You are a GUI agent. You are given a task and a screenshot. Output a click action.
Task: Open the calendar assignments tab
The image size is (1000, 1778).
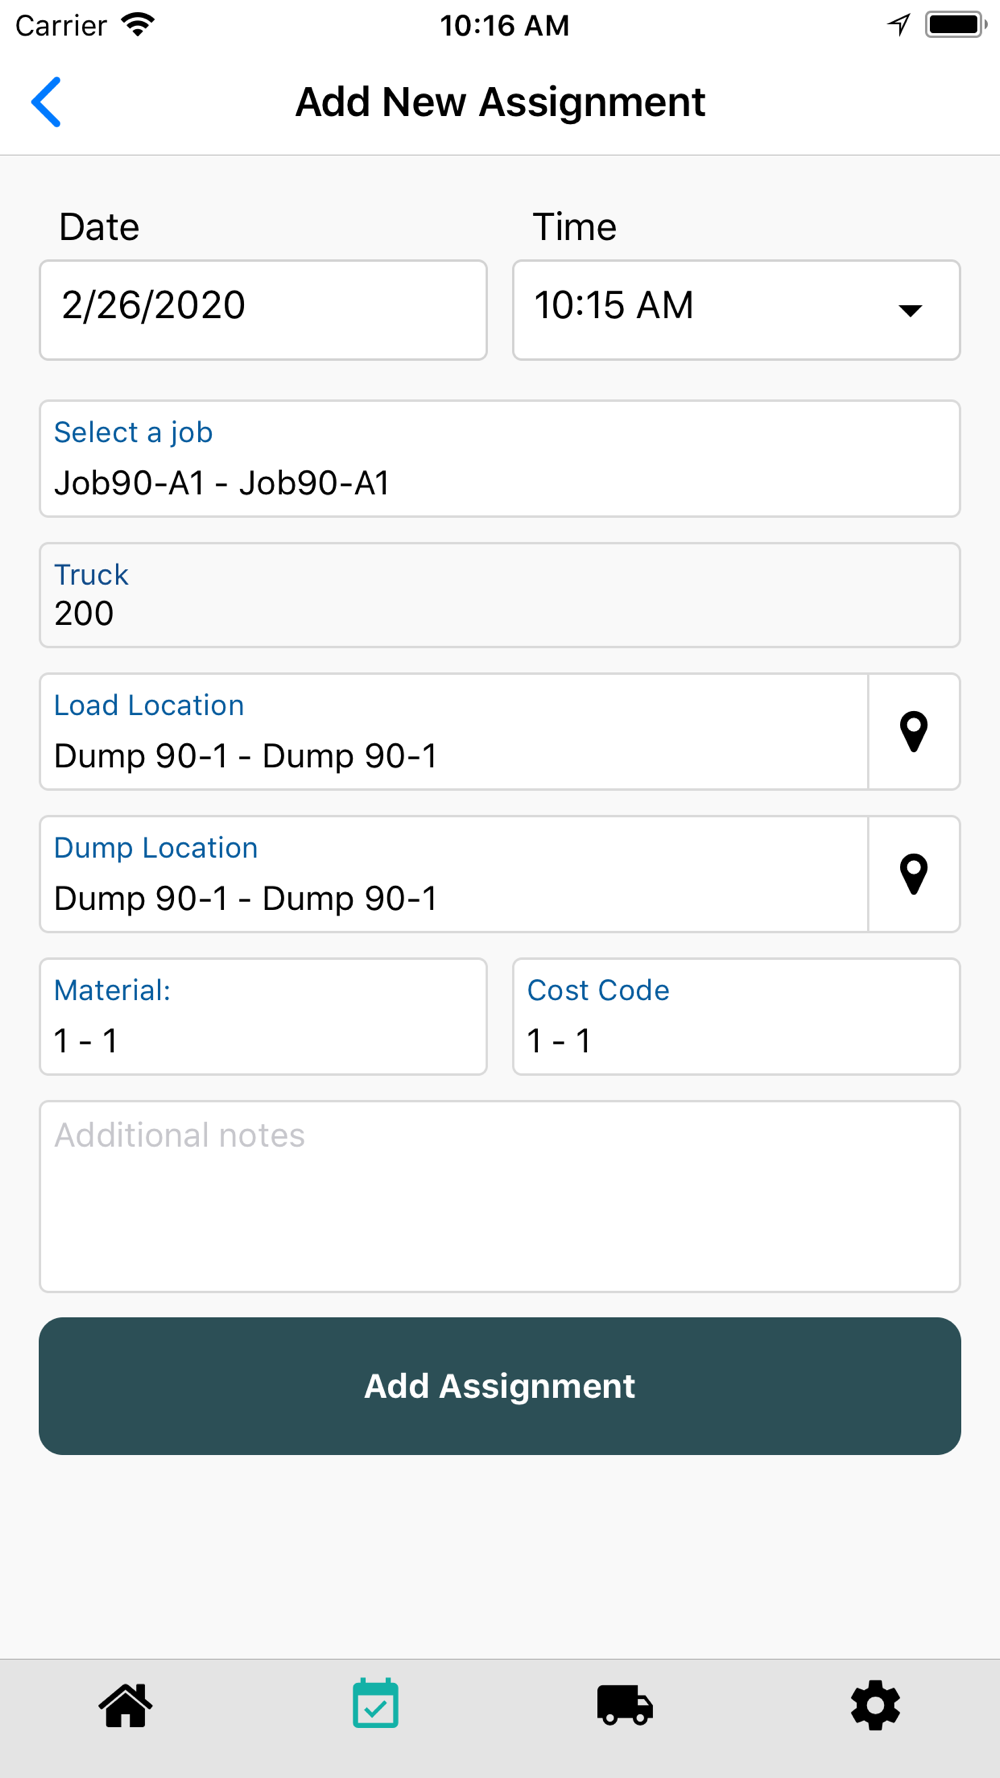pyautogui.click(x=375, y=1704)
